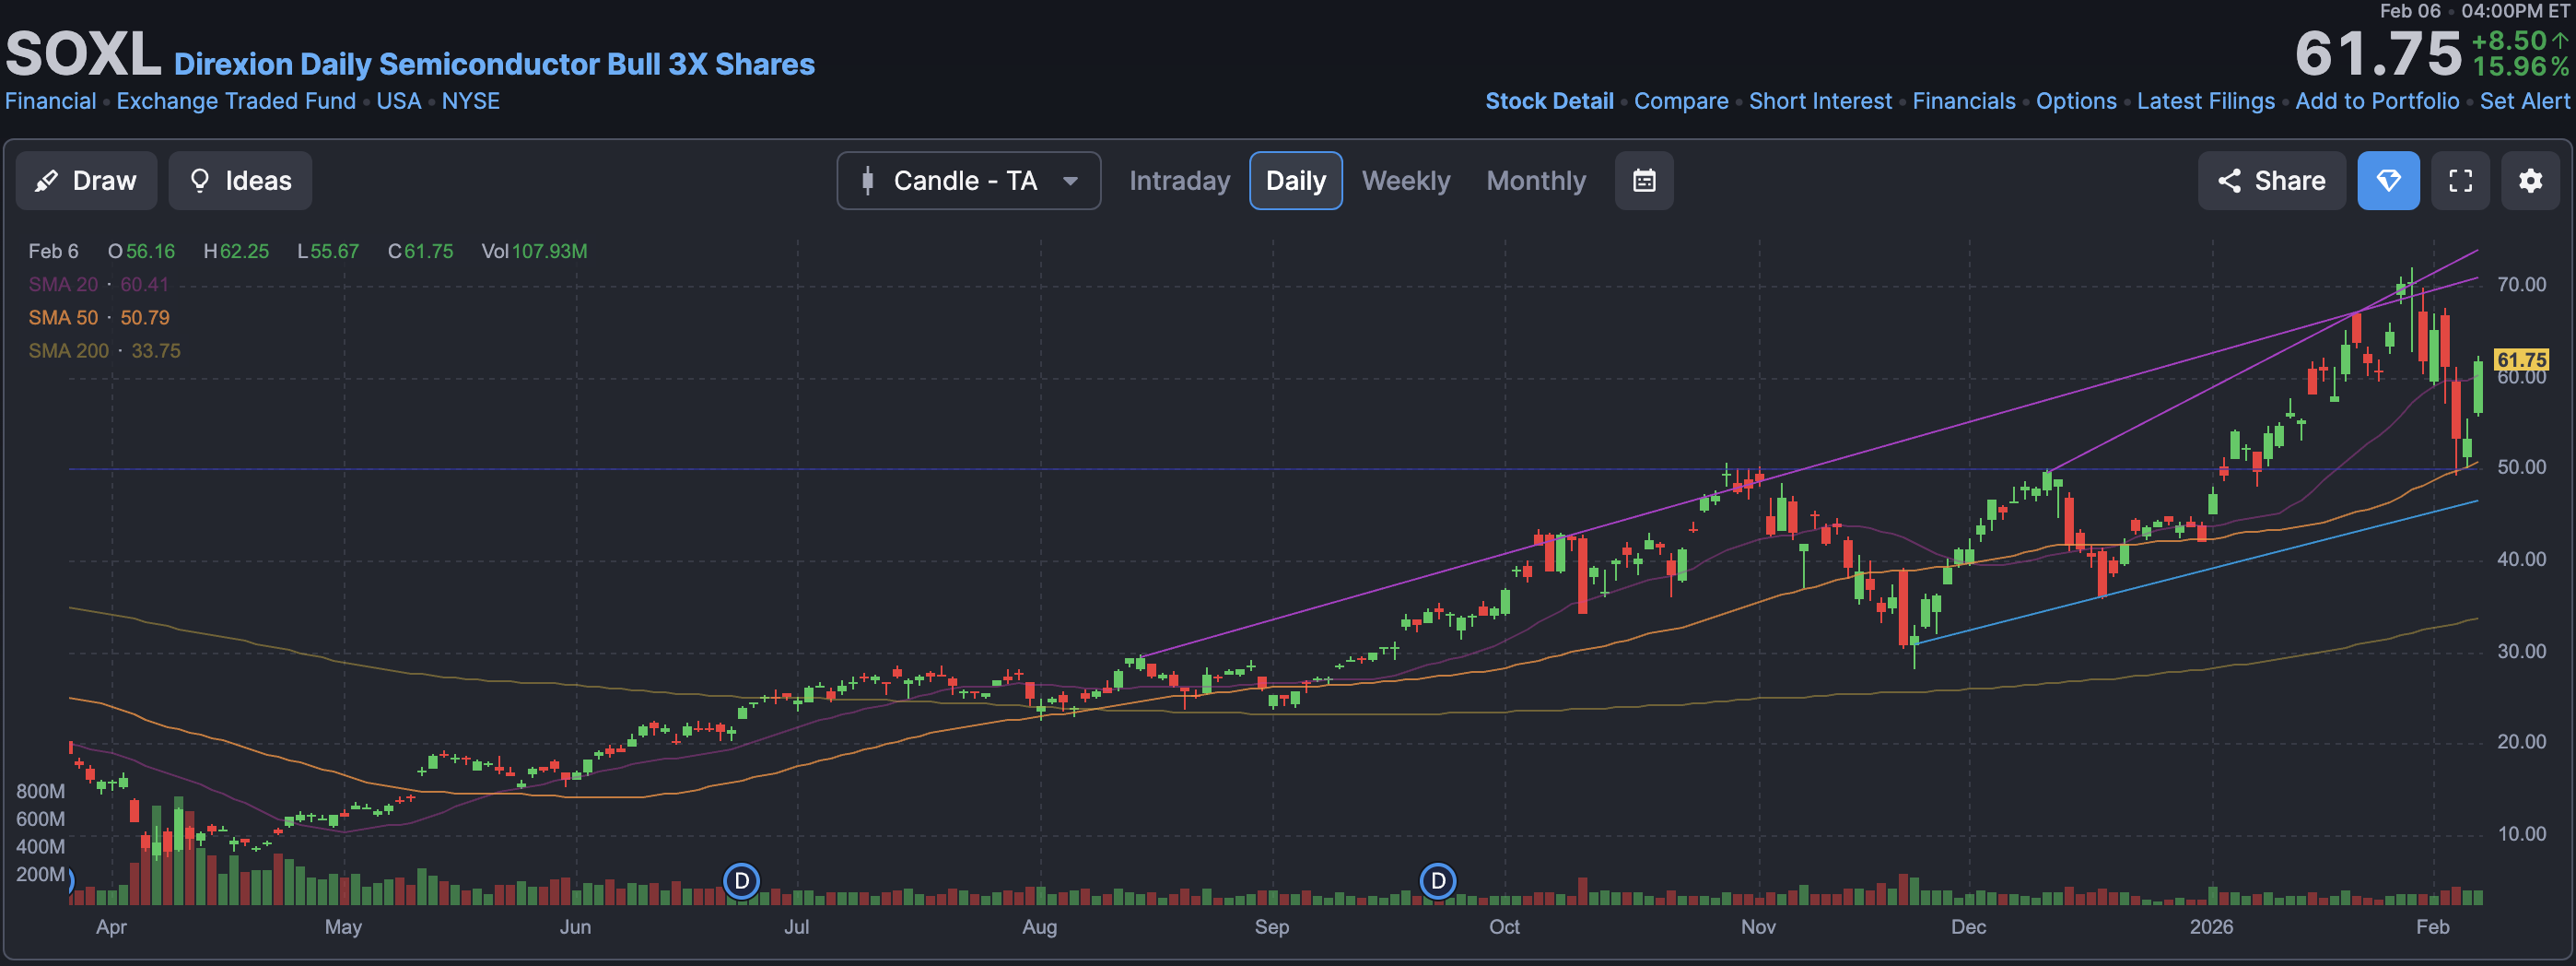
Task: Click the caret arrow of the chart type dropdown
Action: click(1070, 182)
